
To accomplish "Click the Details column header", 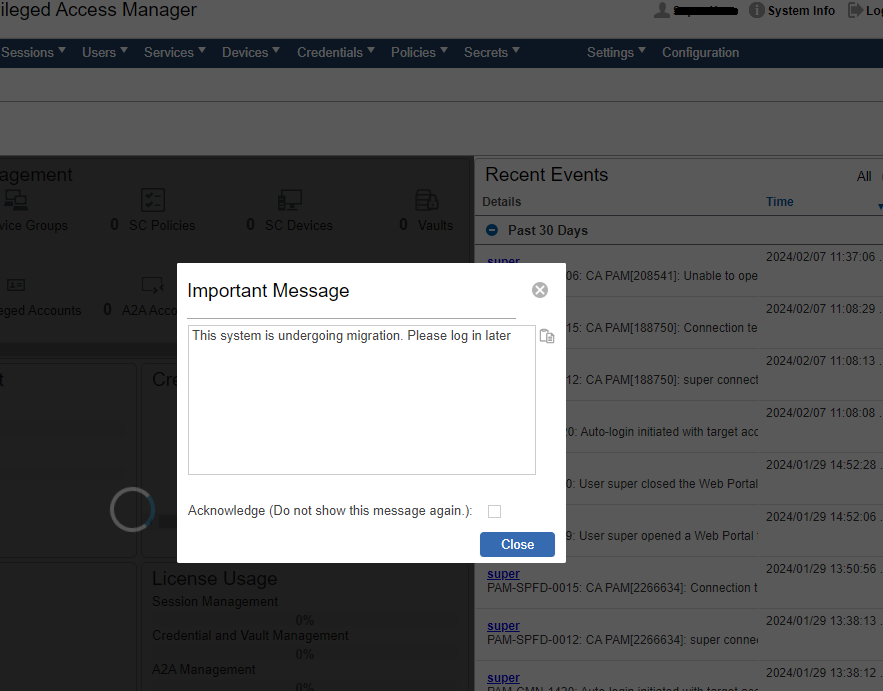I will (x=501, y=202).
